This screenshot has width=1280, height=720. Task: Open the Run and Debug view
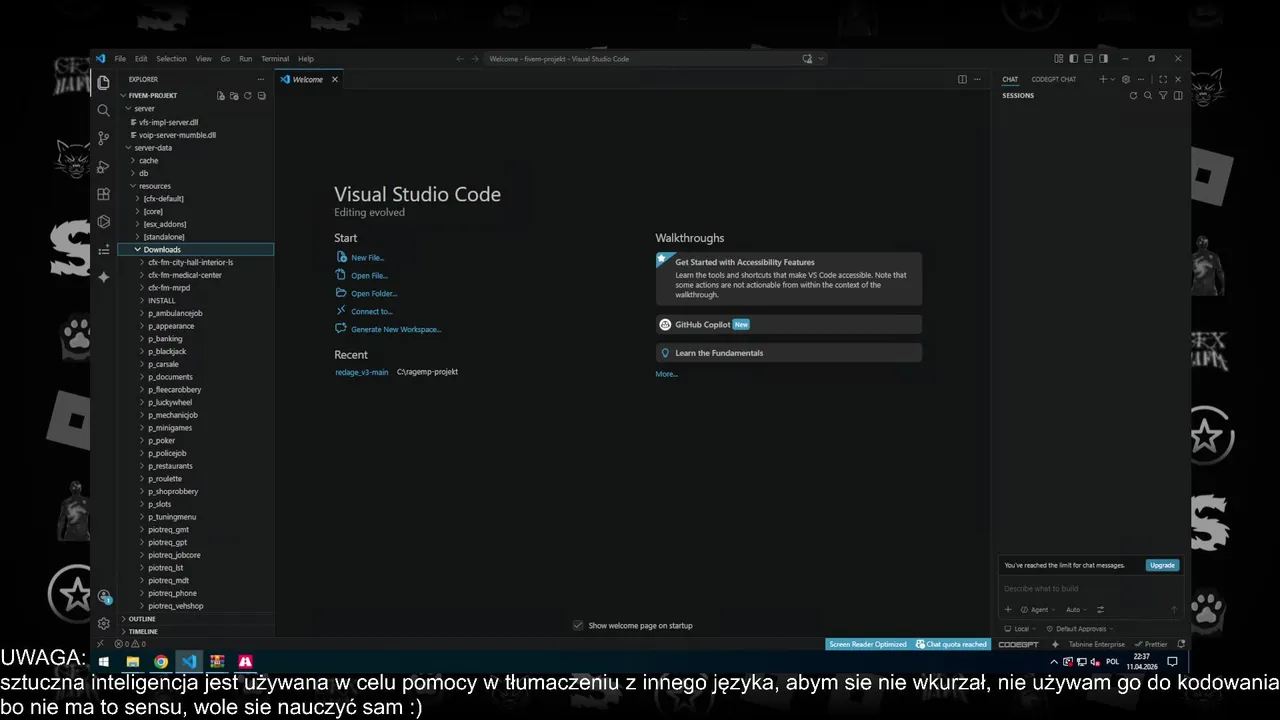pos(103,166)
